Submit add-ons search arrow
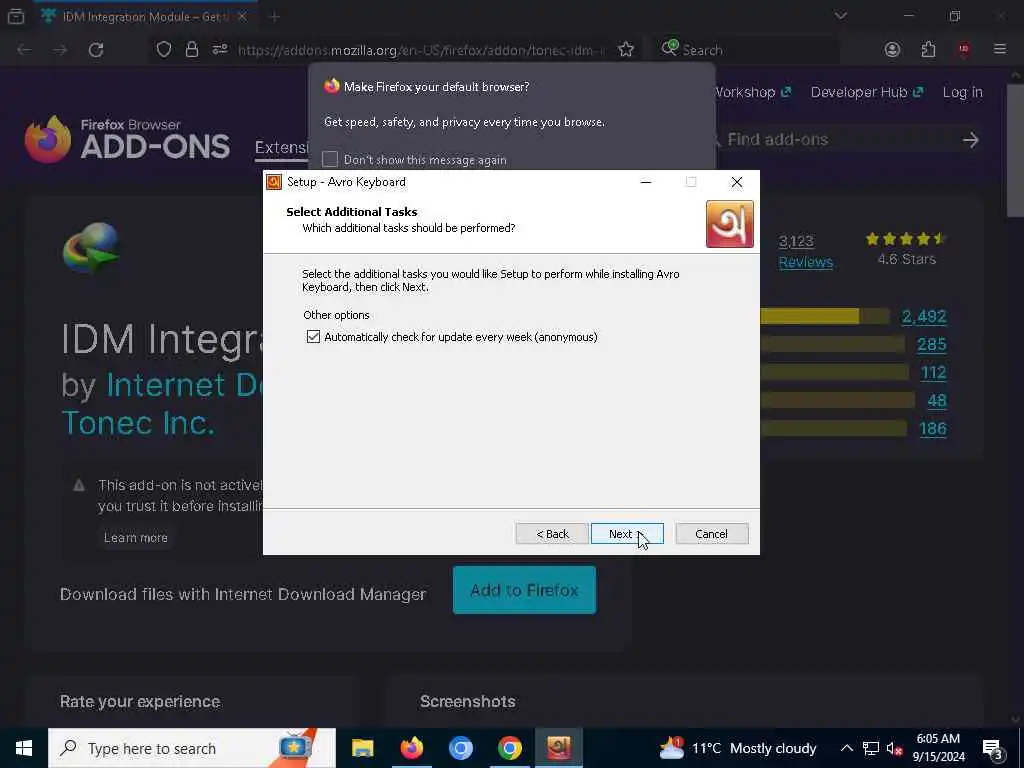Viewport: 1024px width, 768px height. (x=970, y=140)
